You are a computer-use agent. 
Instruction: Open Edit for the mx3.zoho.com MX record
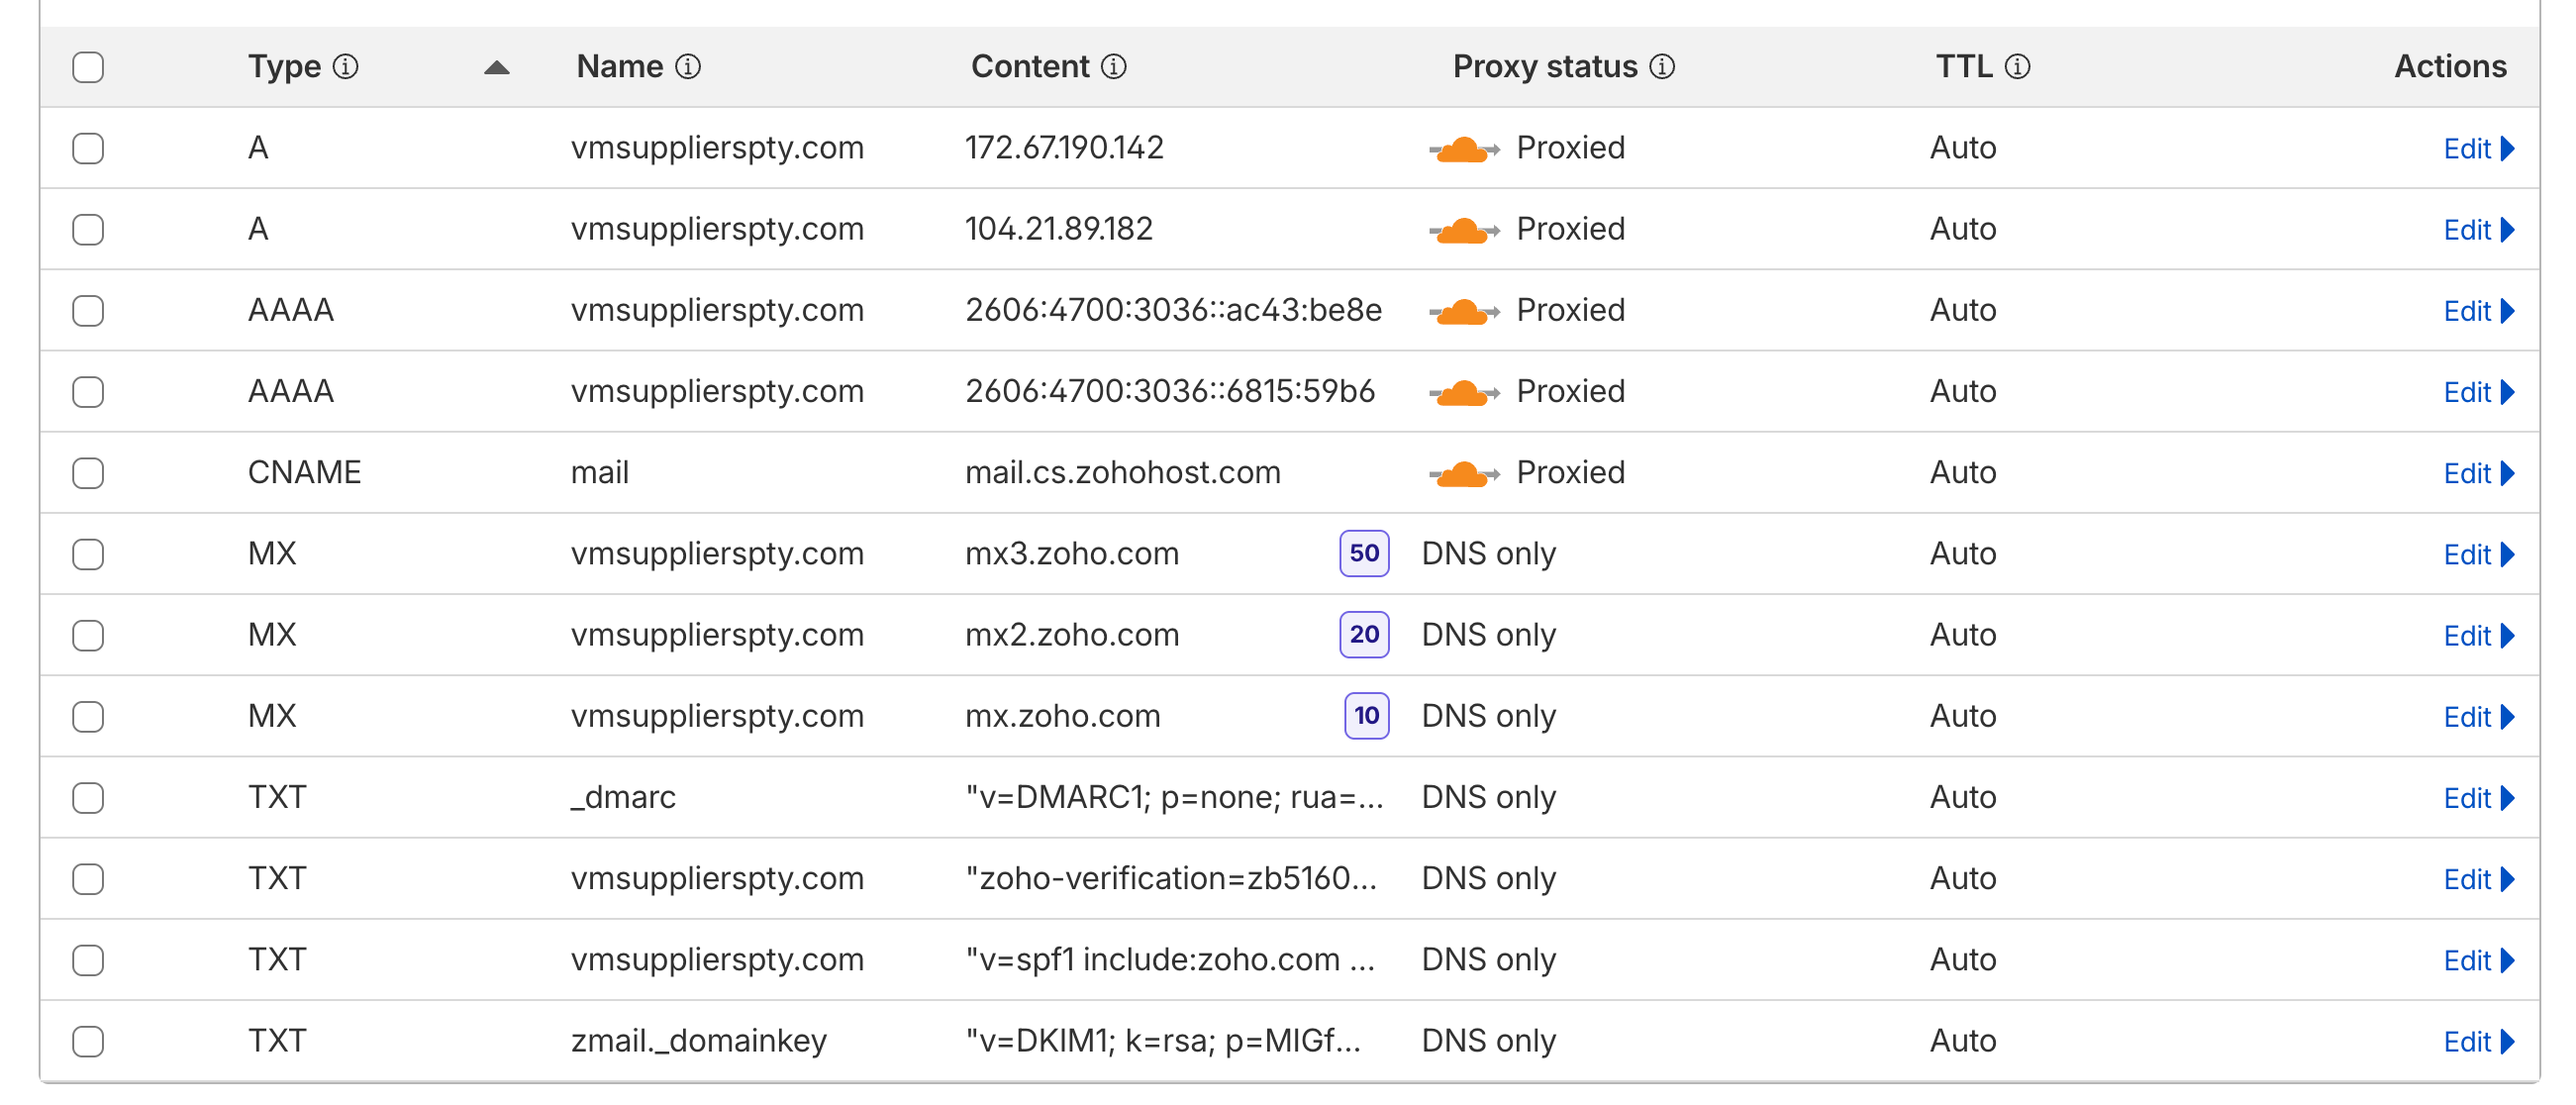pos(2478,555)
